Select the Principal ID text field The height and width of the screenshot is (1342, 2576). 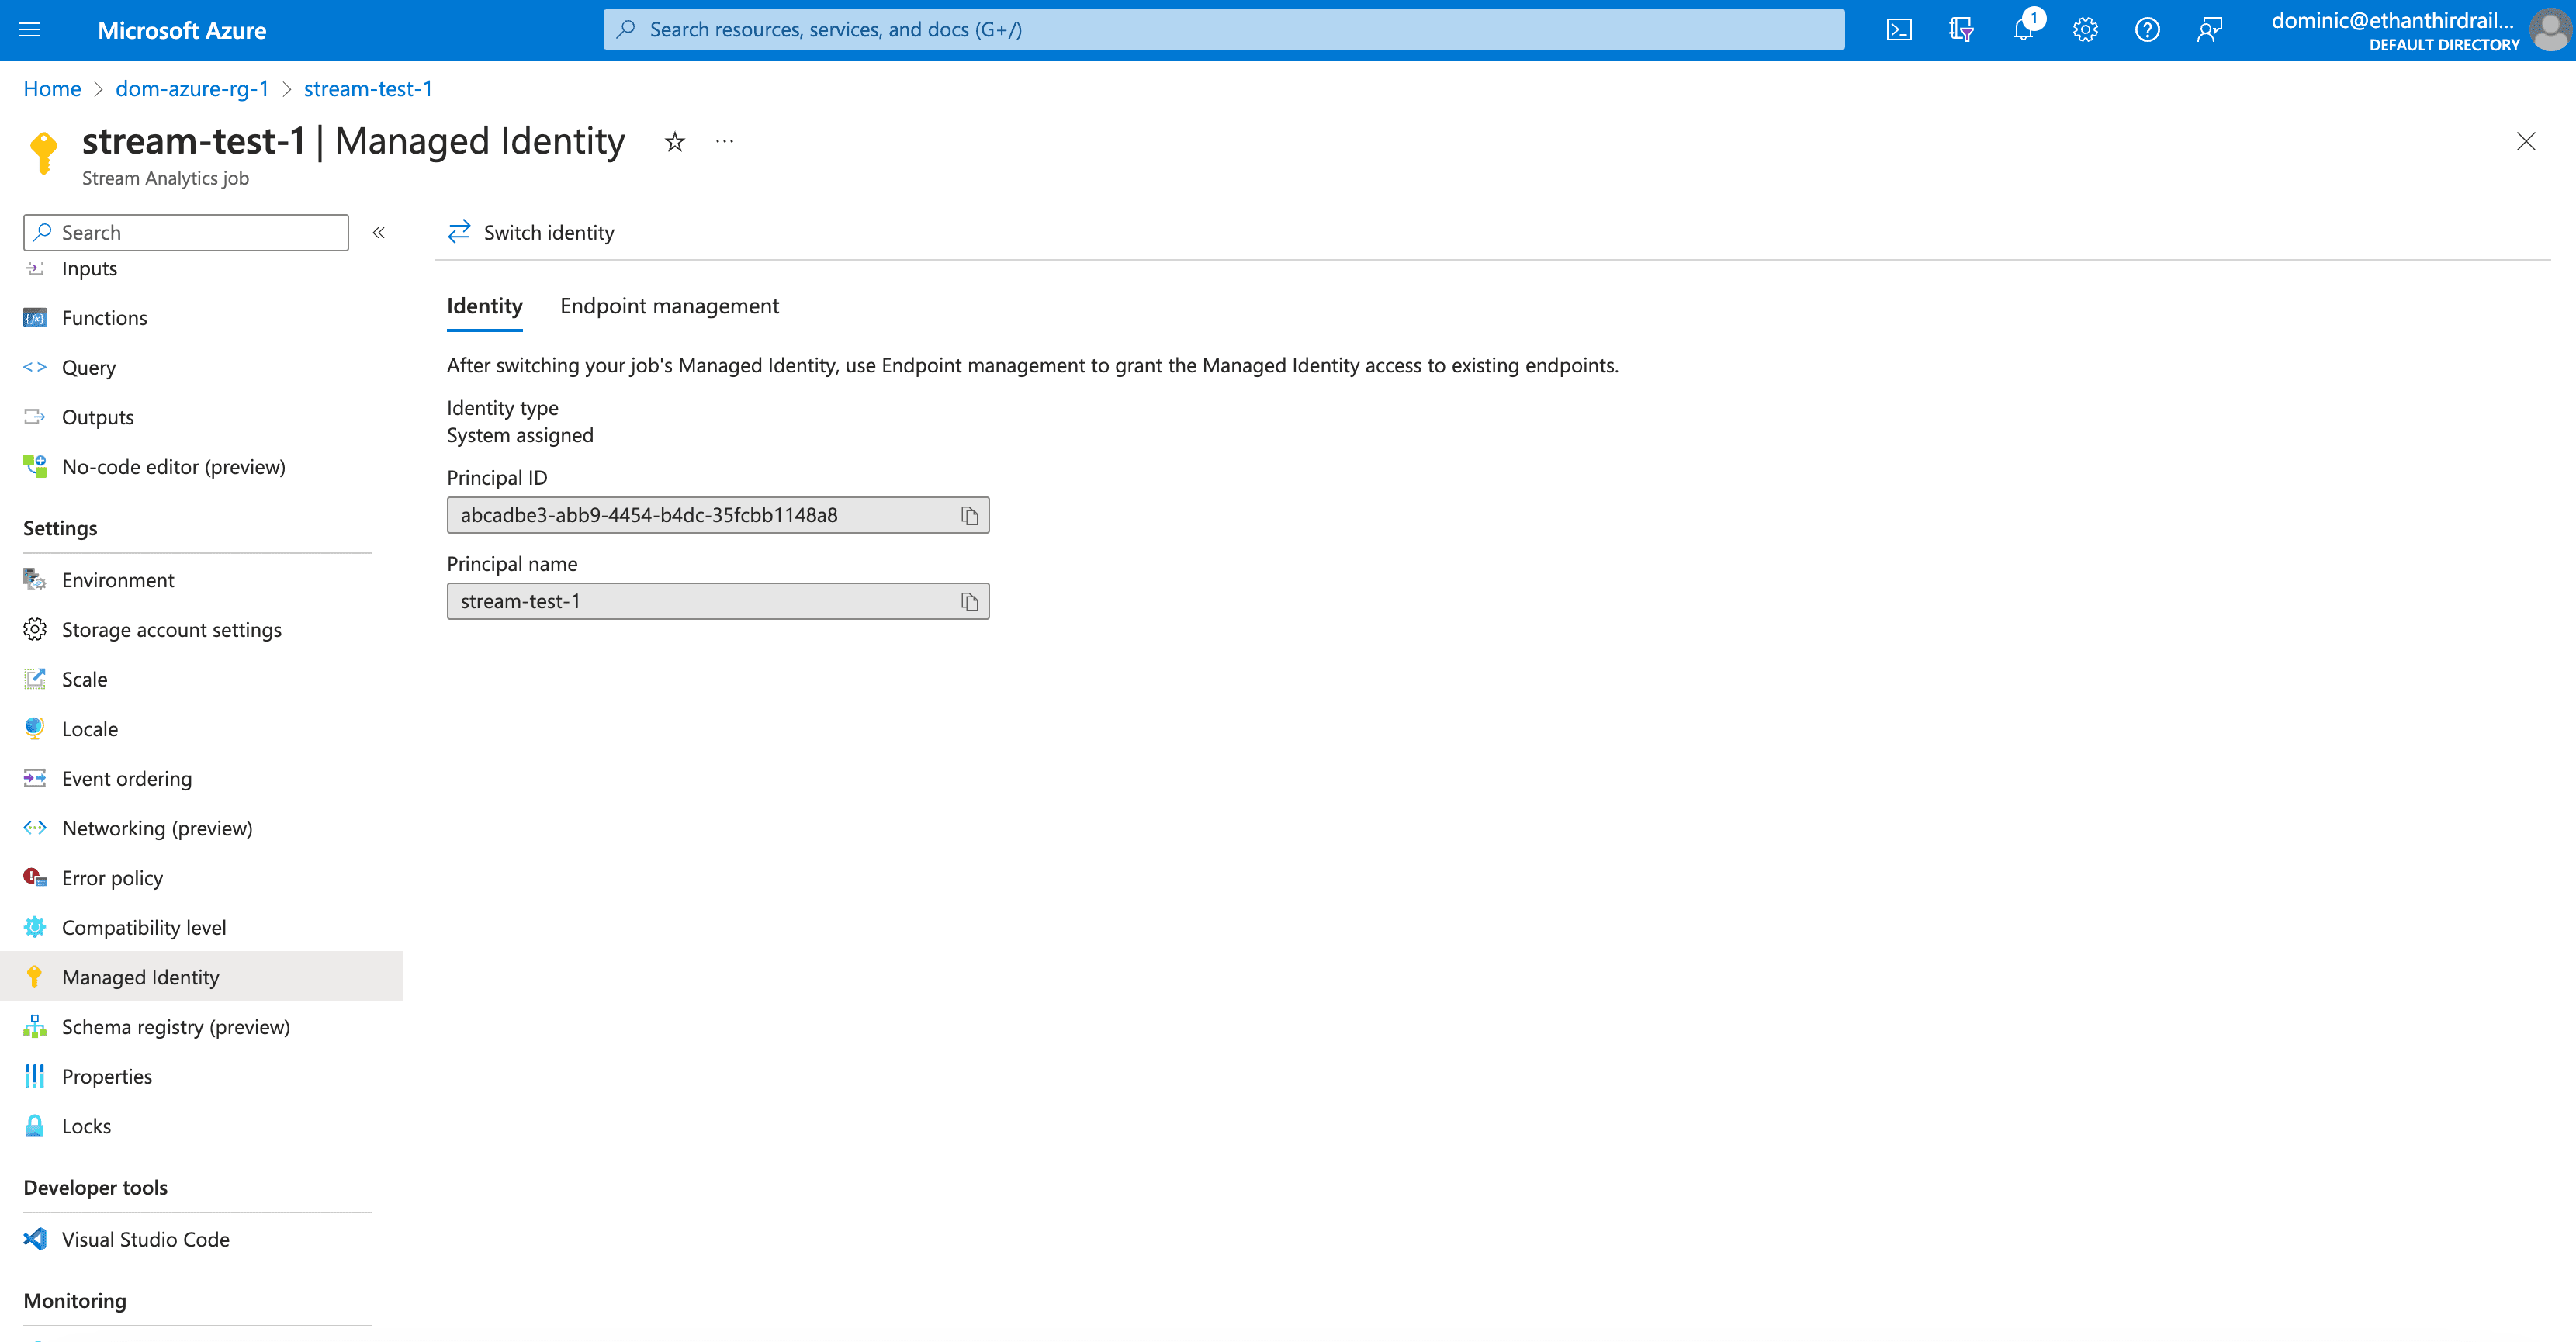click(x=718, y=516)
